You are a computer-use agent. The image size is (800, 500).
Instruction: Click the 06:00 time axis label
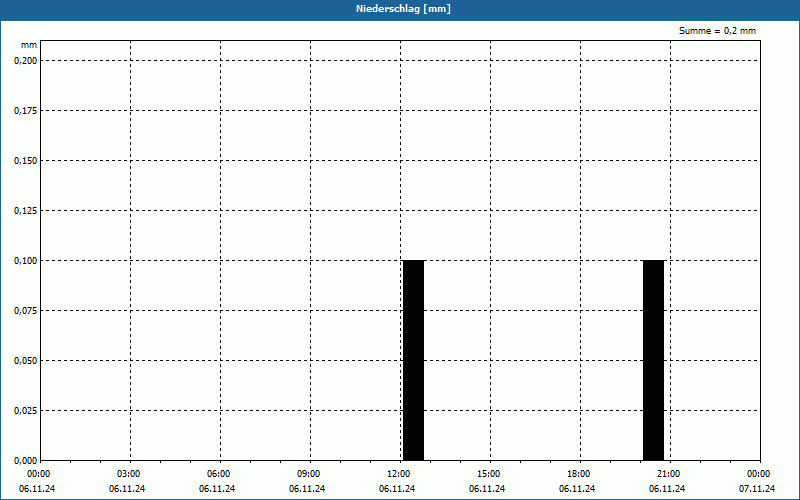click(x=219, y=474)
